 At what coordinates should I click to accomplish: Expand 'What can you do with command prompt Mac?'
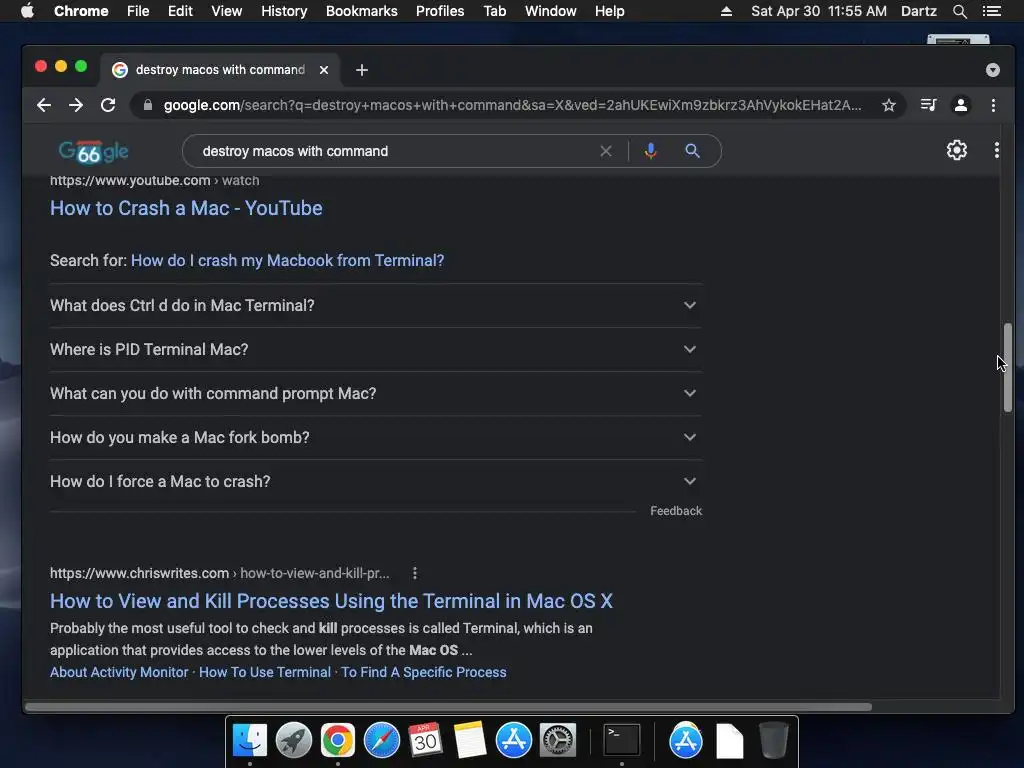click(x=376, y=393)
